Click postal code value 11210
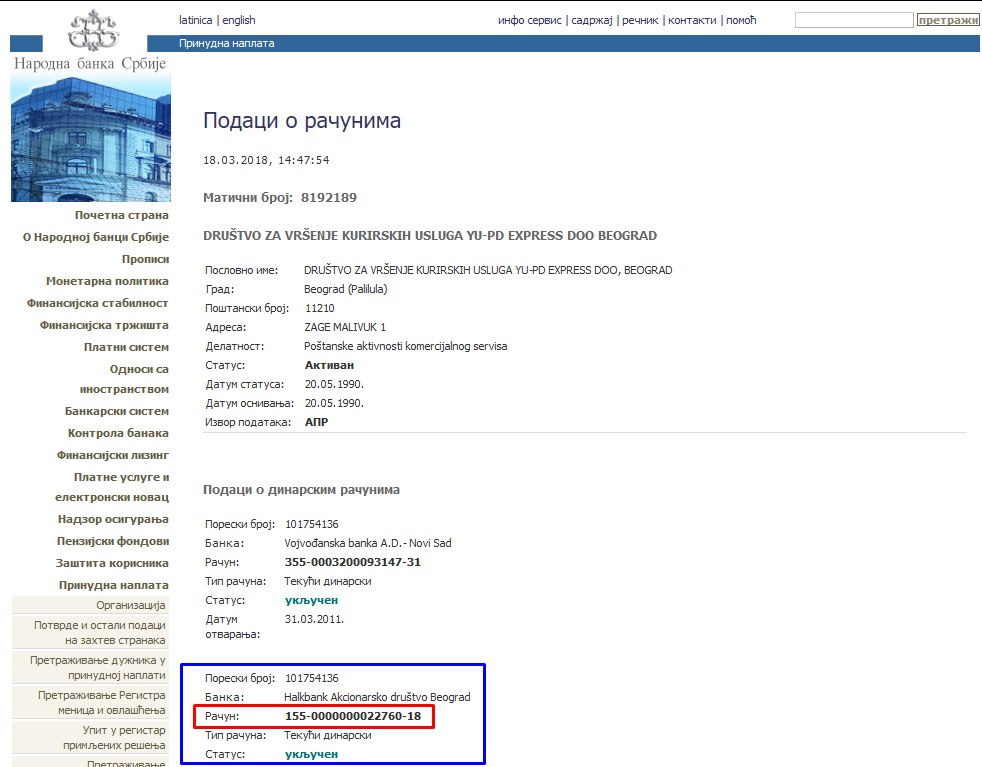The height and width of the screenshot is (767, 982). tap(320, 308)
